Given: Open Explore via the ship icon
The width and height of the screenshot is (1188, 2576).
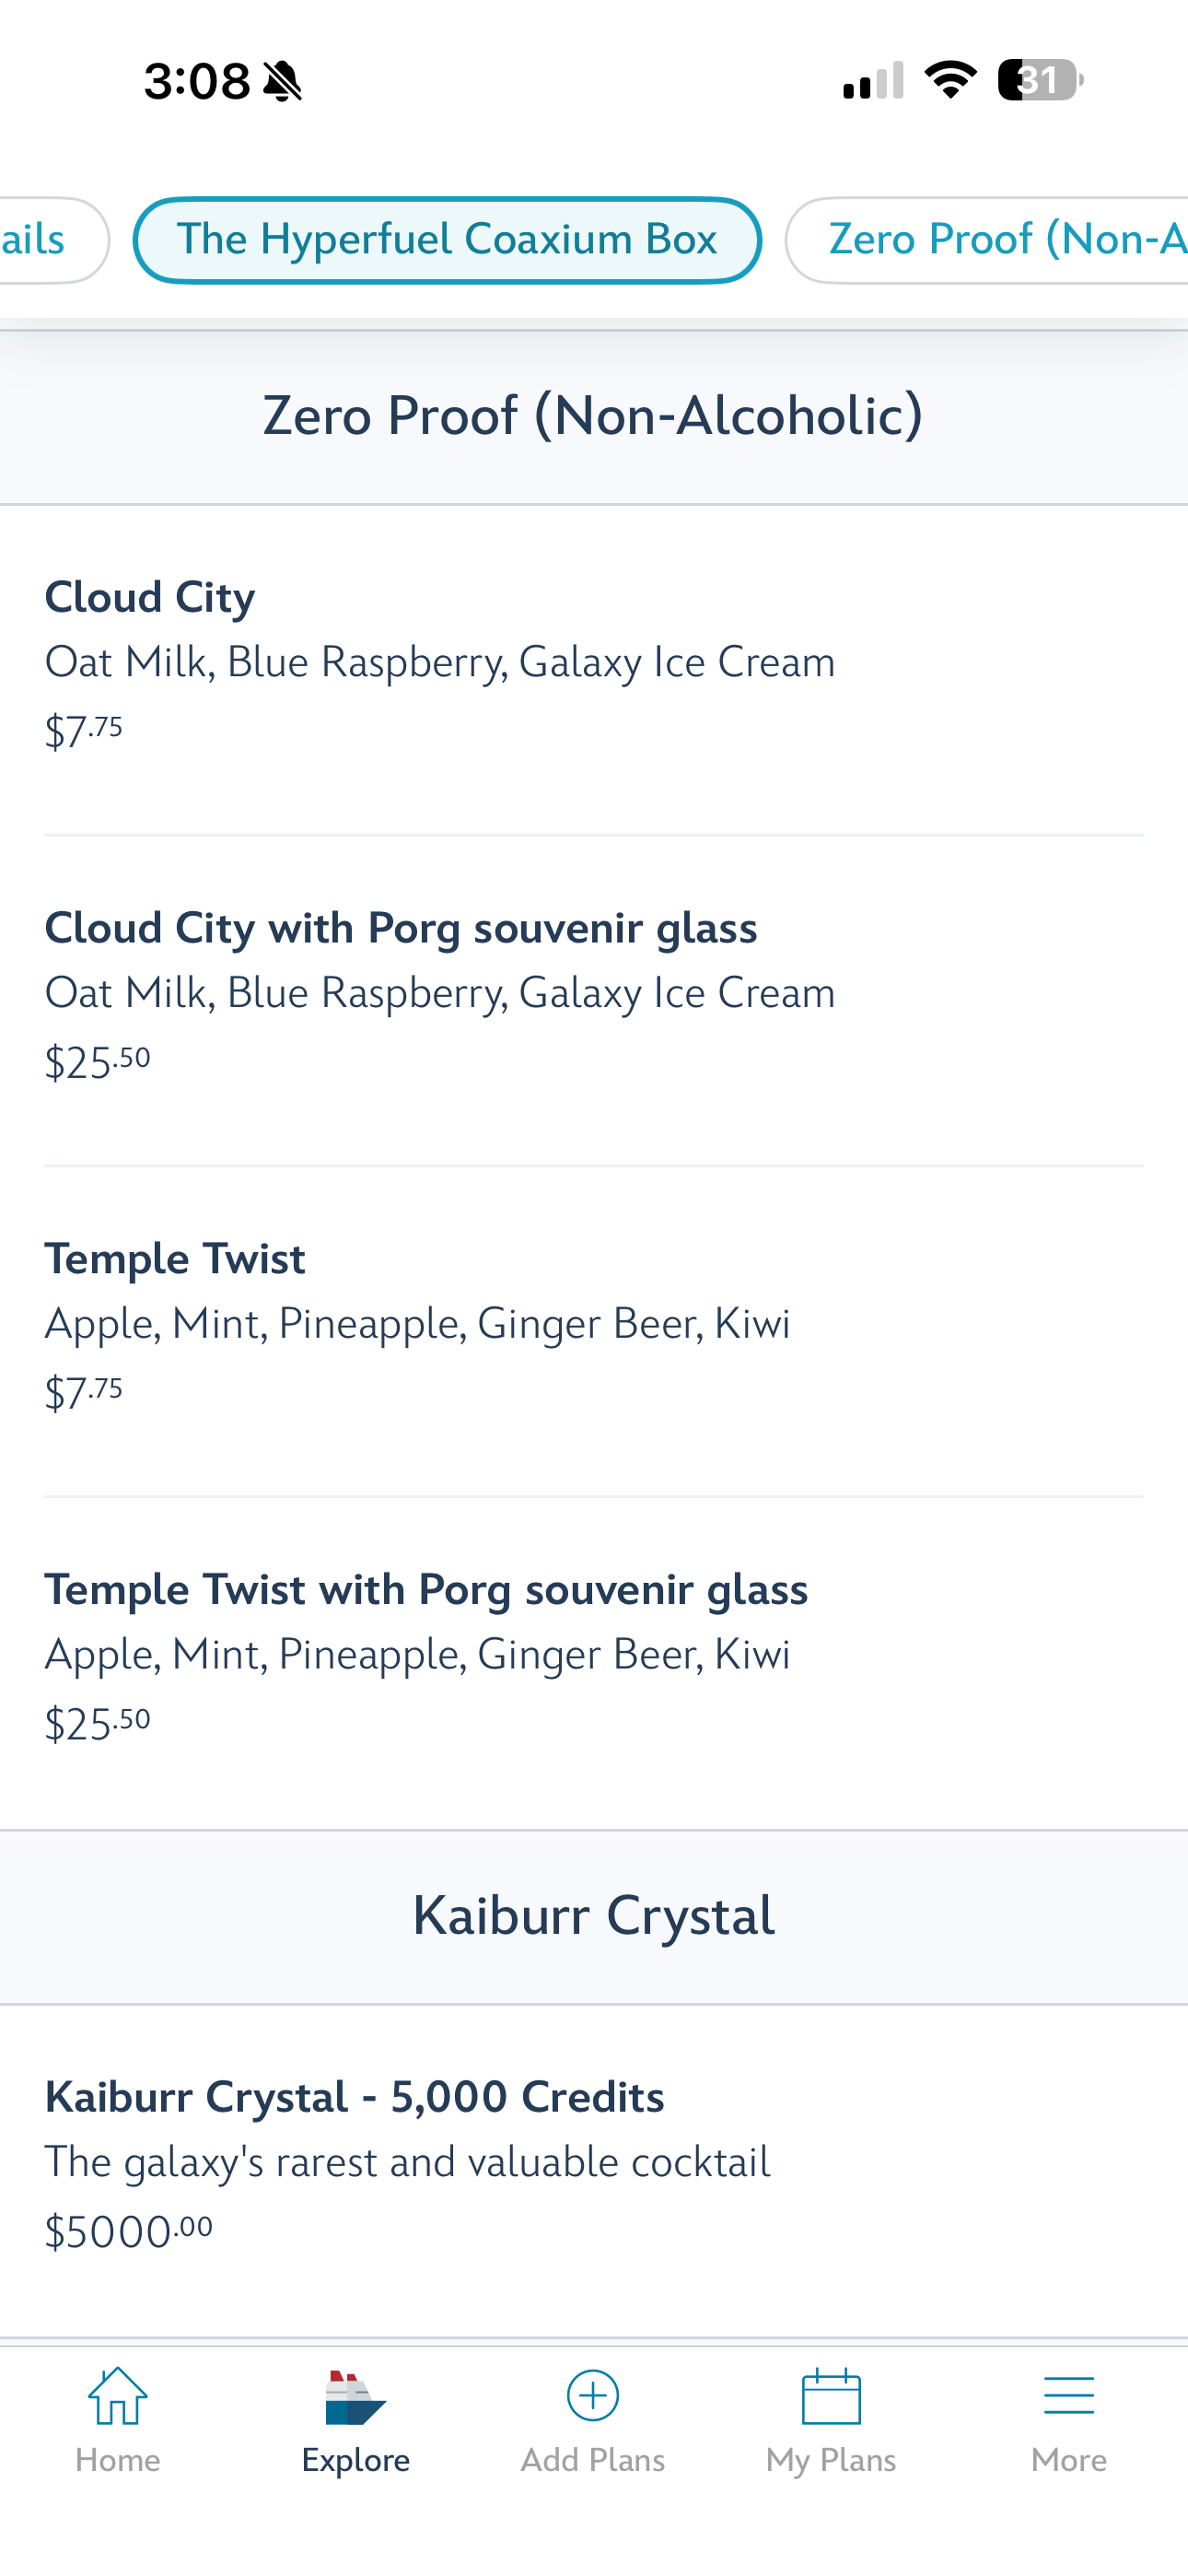Looking at the screenshot, I should point(355,2396).
